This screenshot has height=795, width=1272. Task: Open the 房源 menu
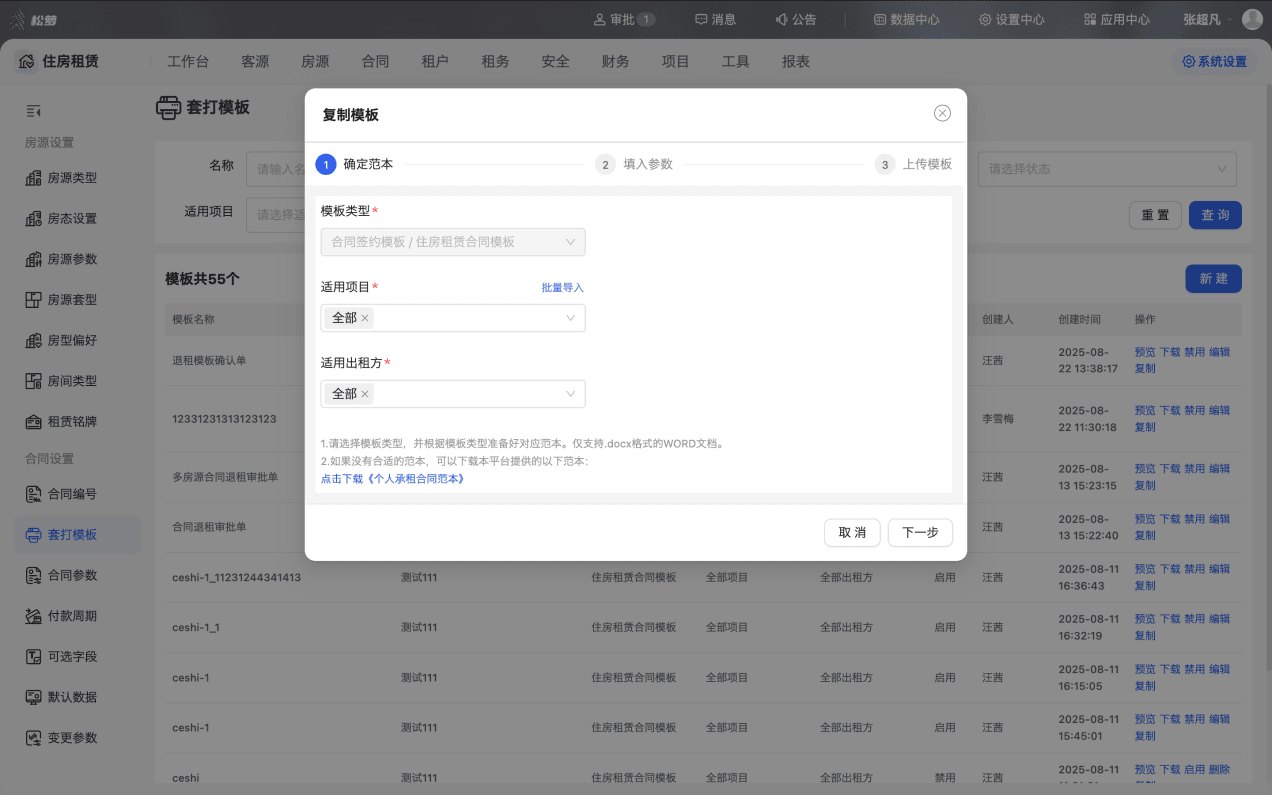pos(315,61)
